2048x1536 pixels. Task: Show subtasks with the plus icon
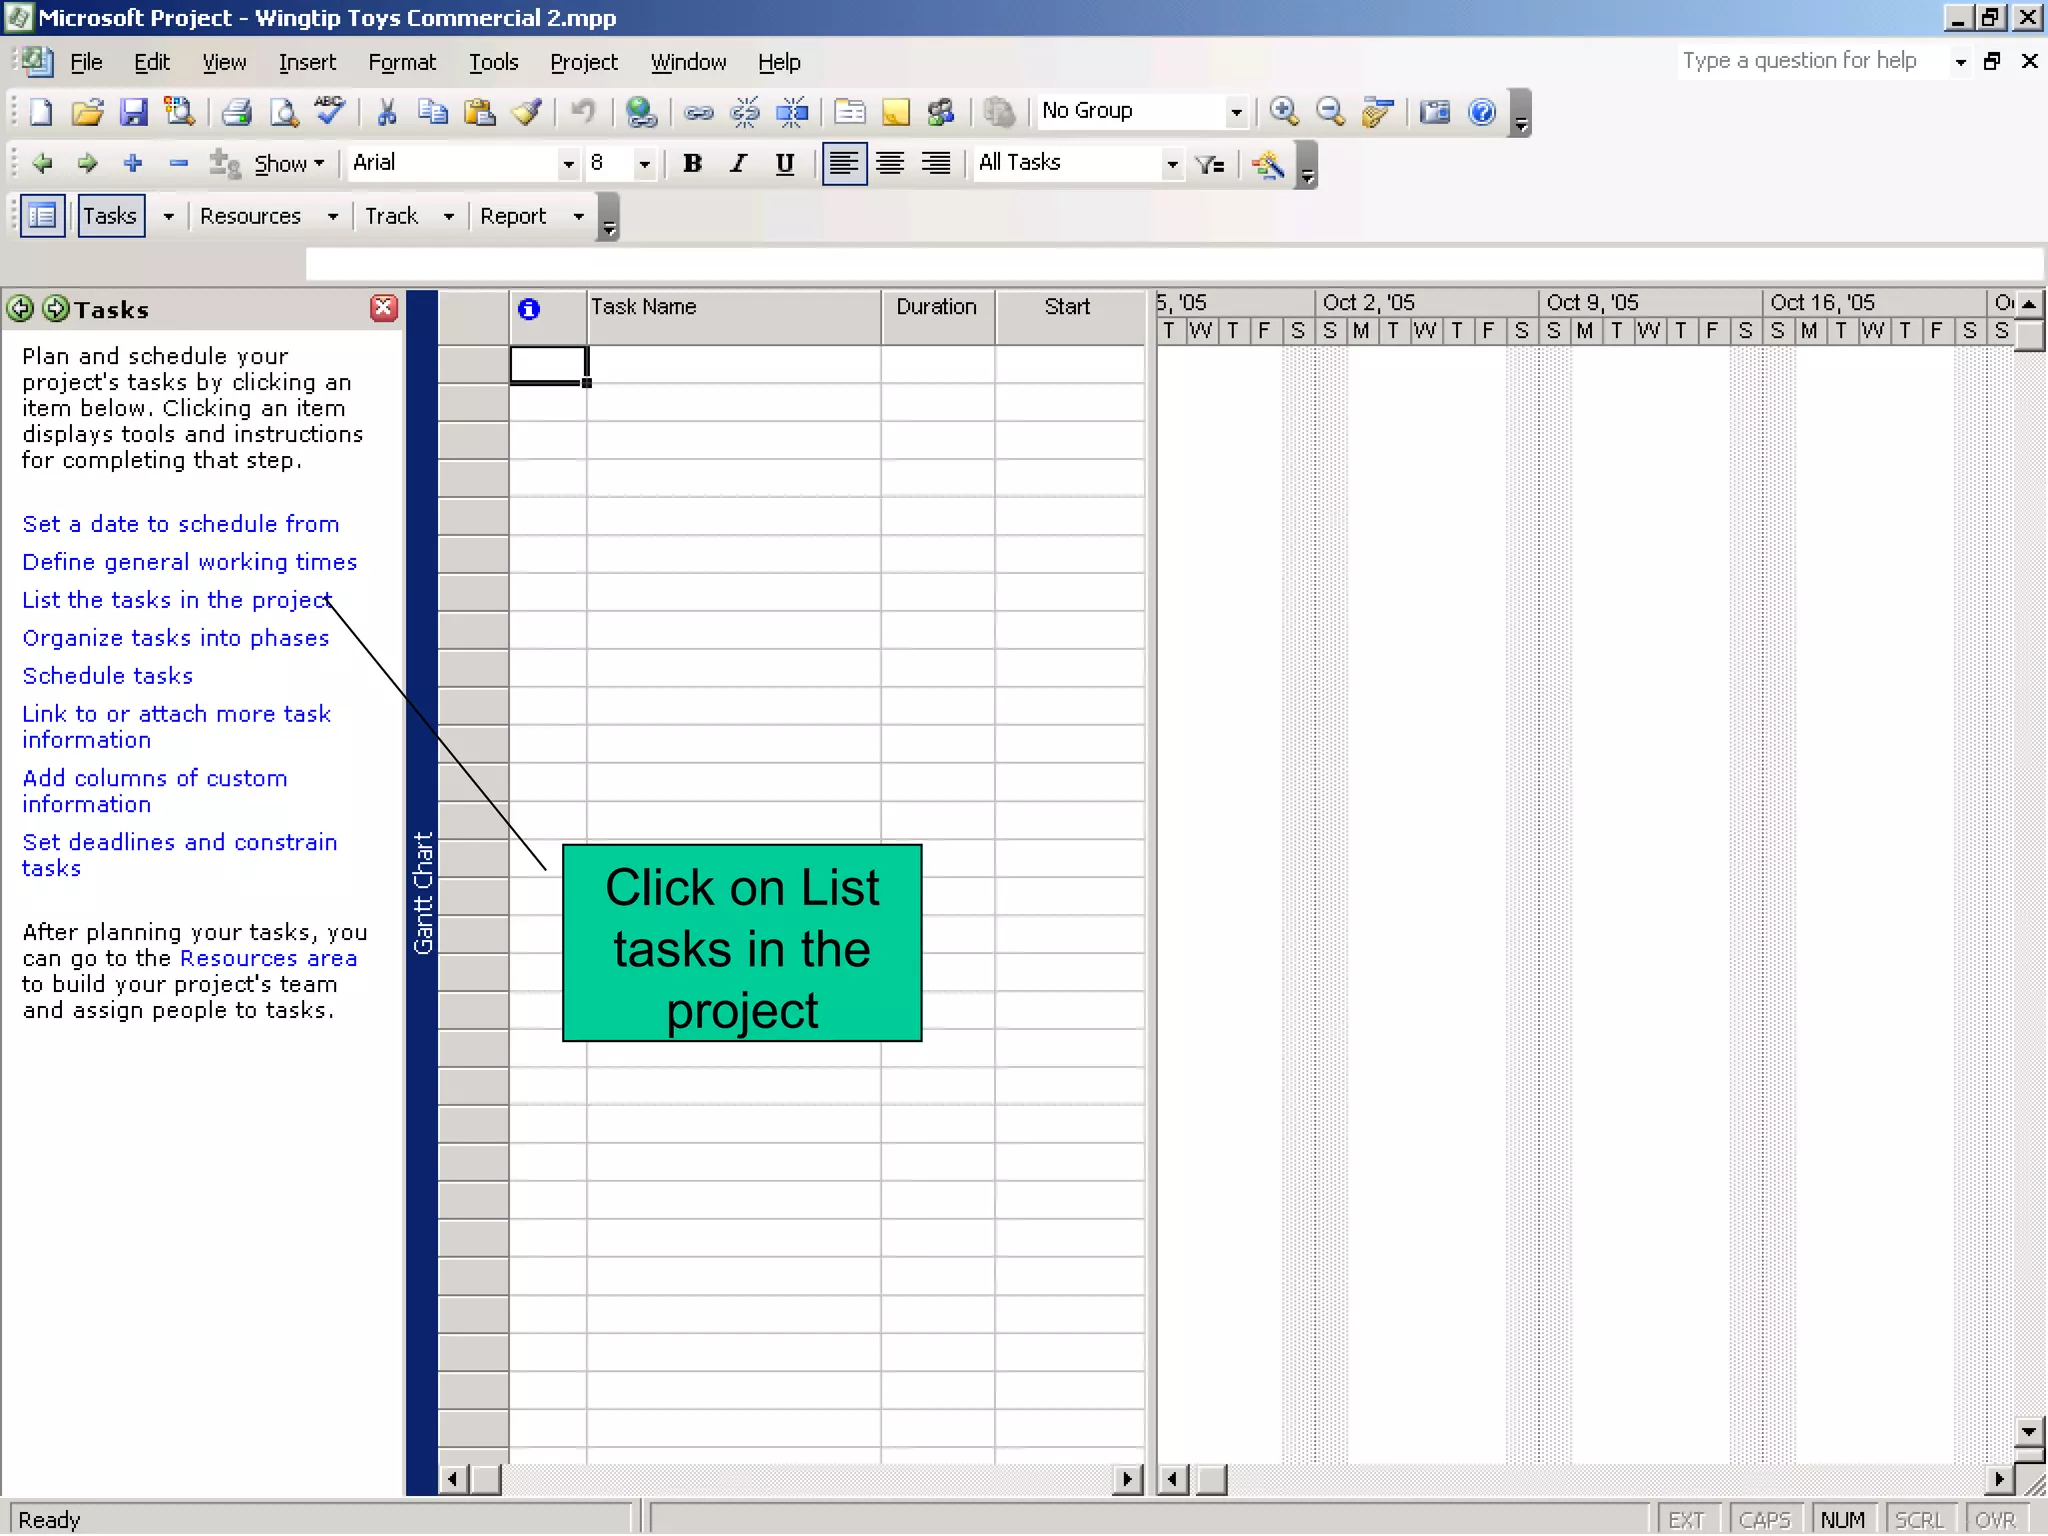(133, 163)
